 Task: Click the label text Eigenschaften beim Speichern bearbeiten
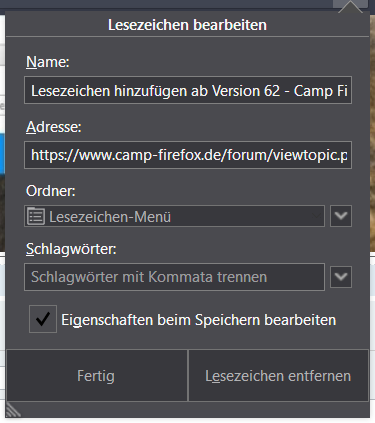coord(199,320)
